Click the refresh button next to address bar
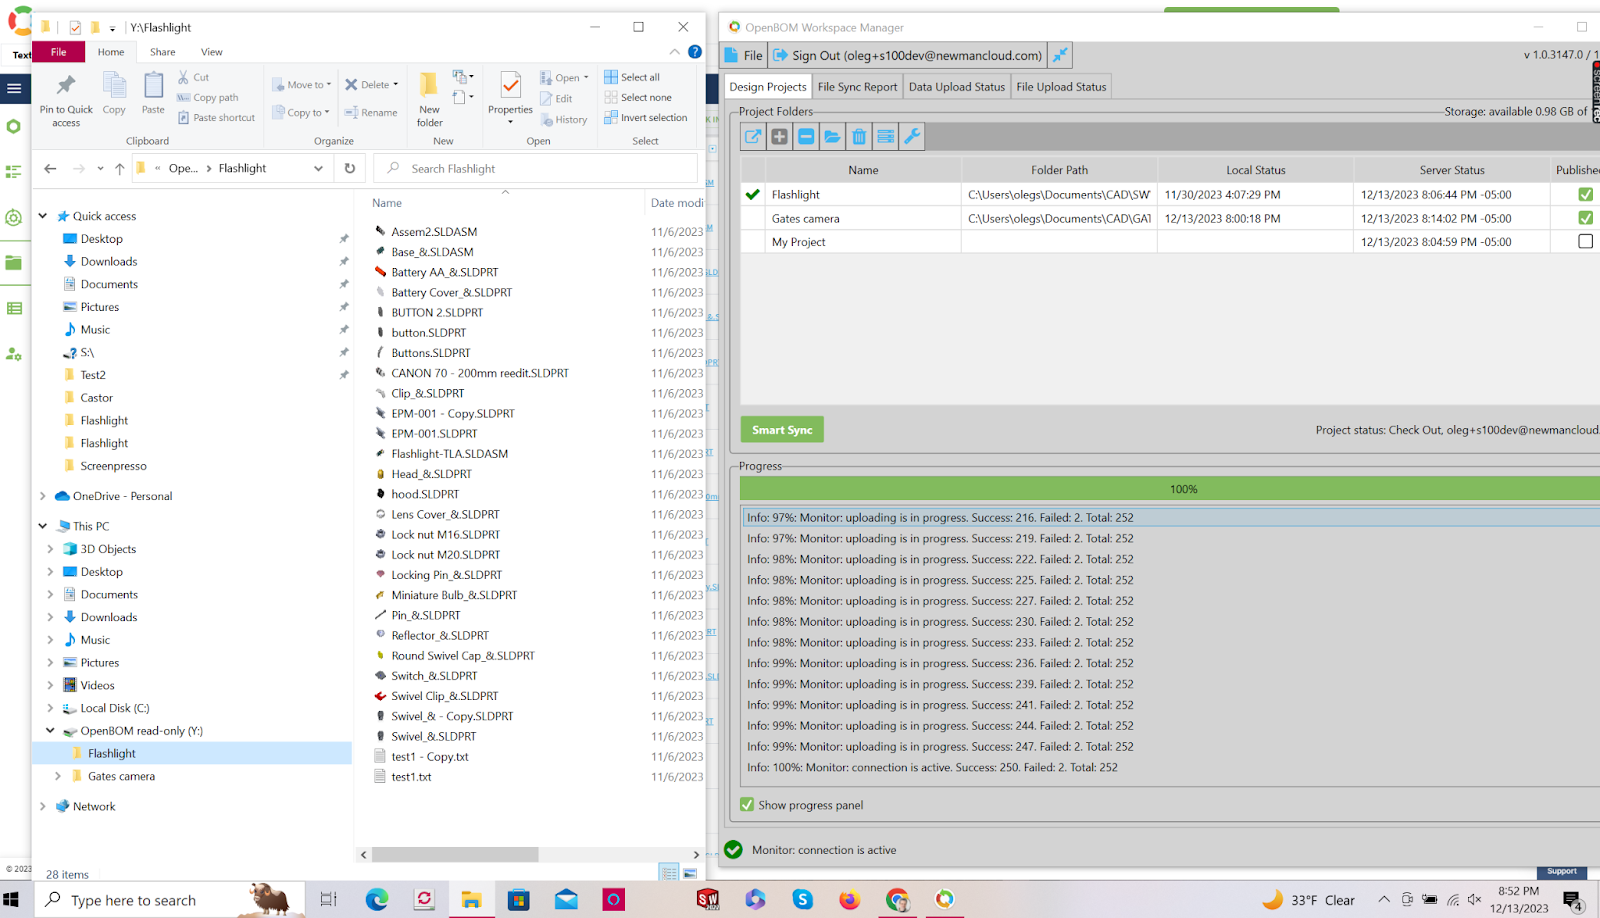Image resolution: width=1600 pixels, height=918 pixels. (x=350, y=169)
